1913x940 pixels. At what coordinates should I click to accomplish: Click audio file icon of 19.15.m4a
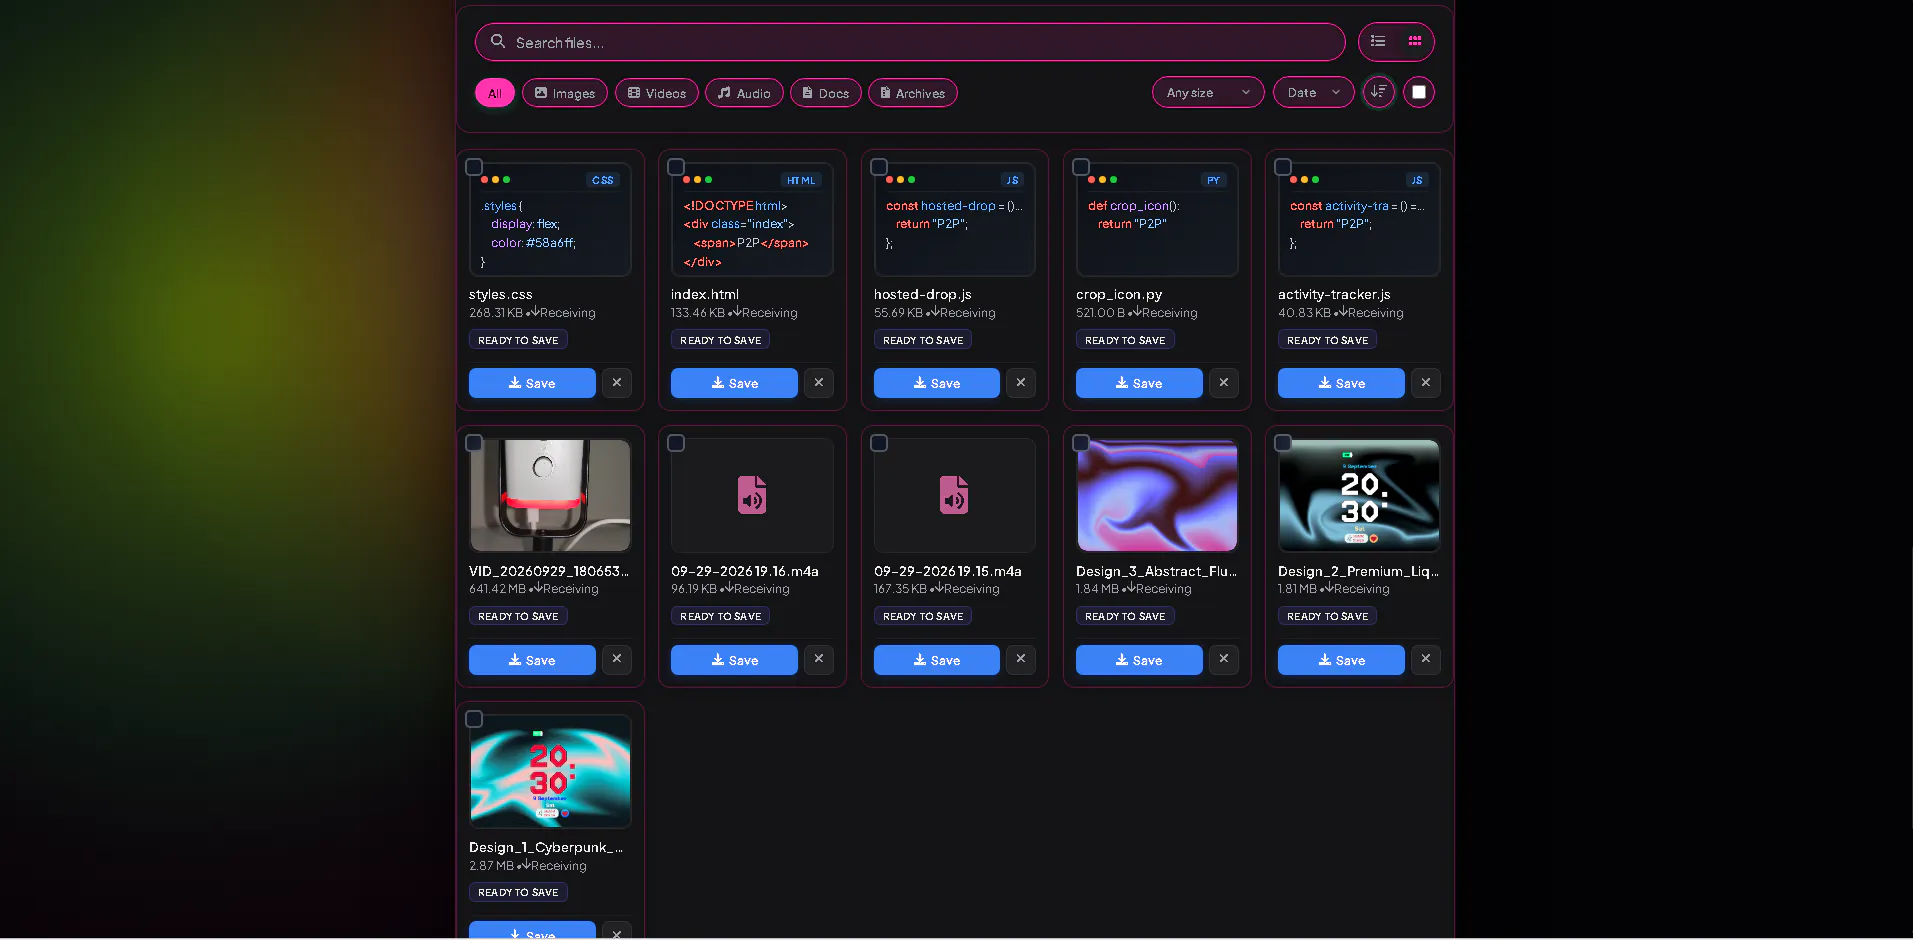pos(954,495)
